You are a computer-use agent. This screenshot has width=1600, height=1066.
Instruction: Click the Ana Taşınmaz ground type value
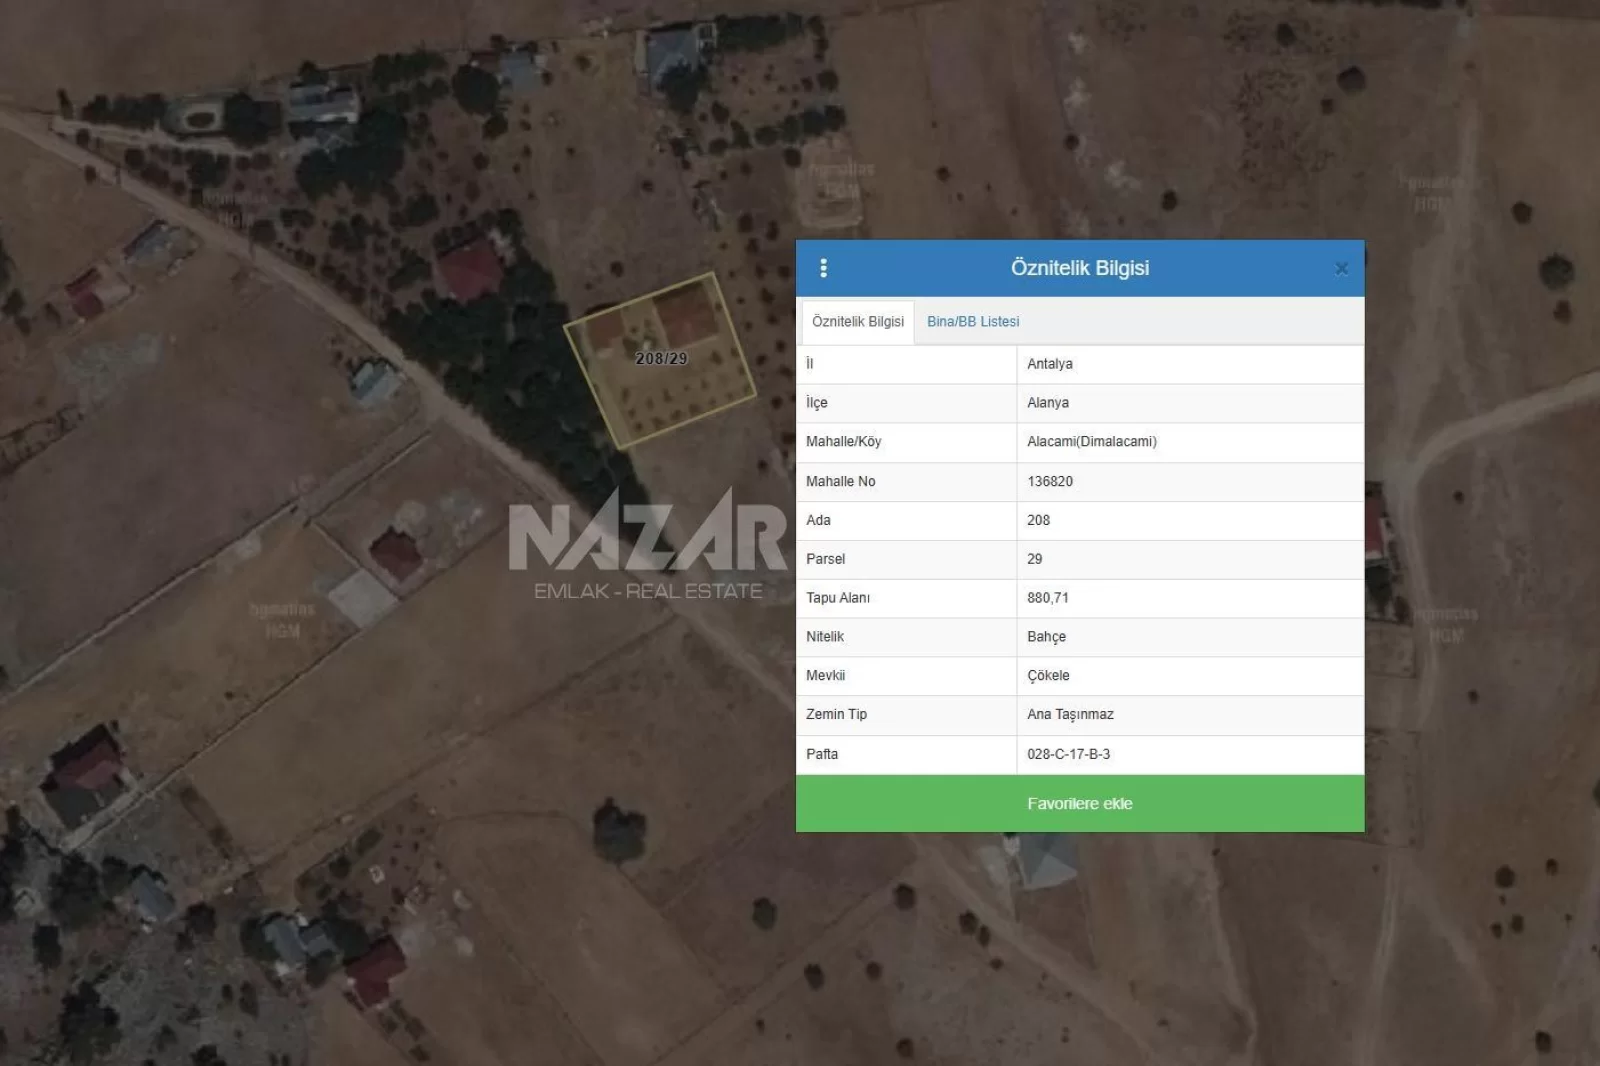pos(1070,715)
